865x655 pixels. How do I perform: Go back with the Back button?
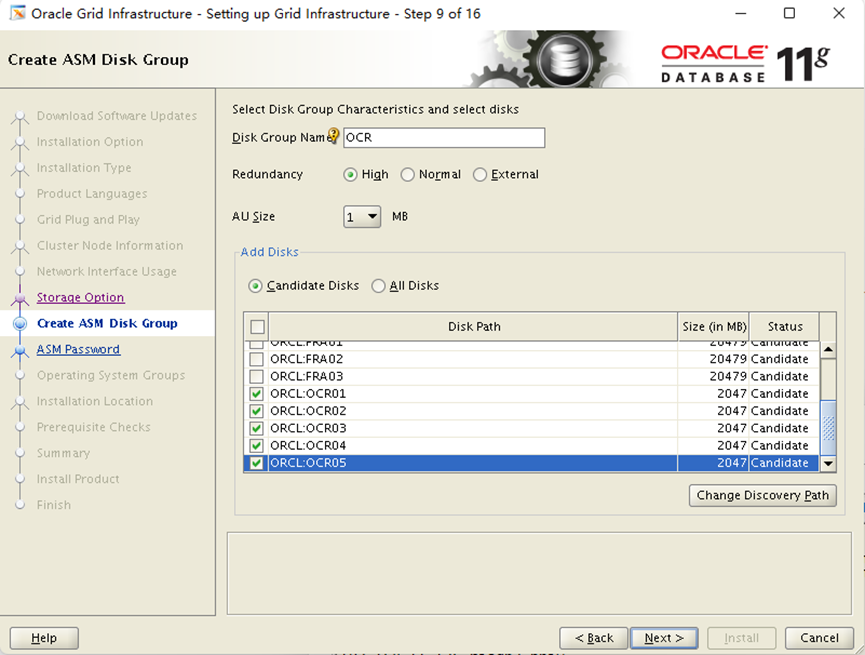[594, 638]
